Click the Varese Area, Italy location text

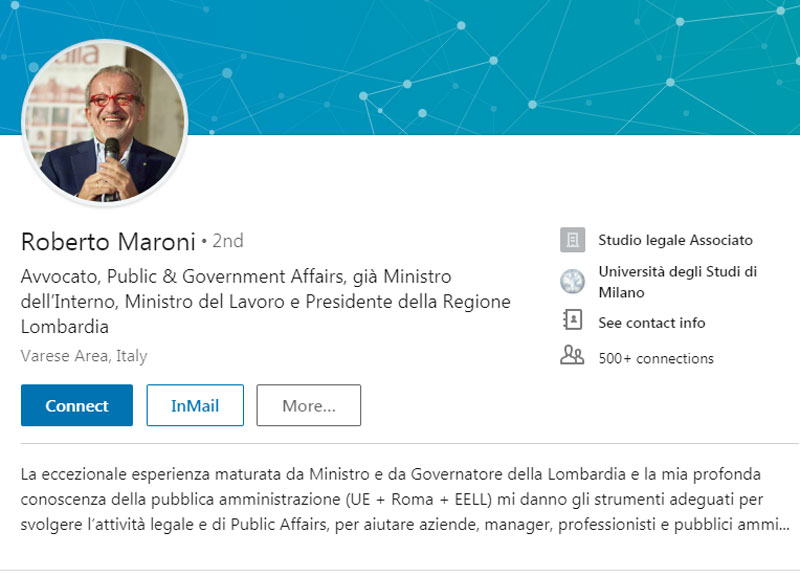[84, 356]
